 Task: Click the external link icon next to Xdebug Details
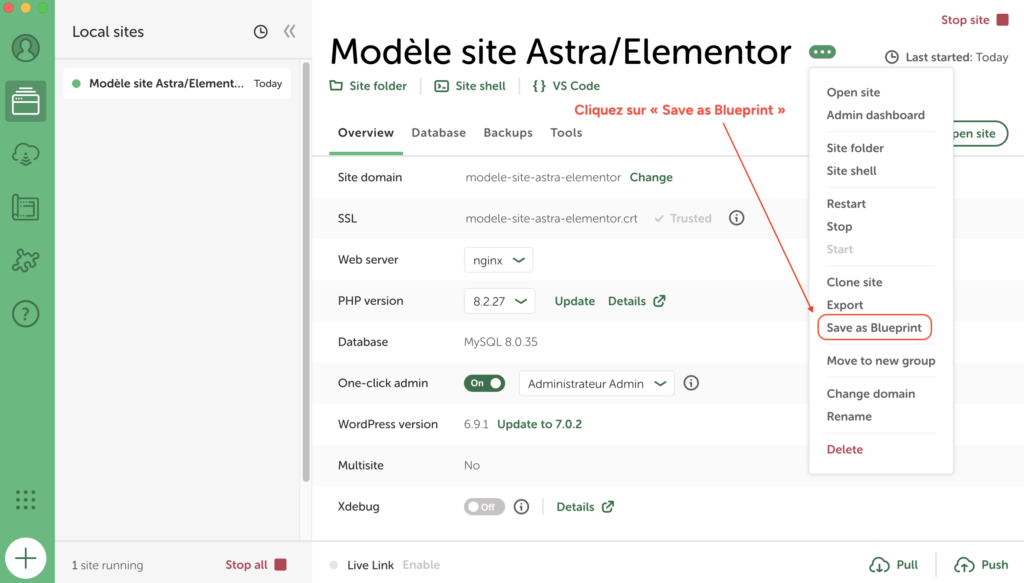608,507
